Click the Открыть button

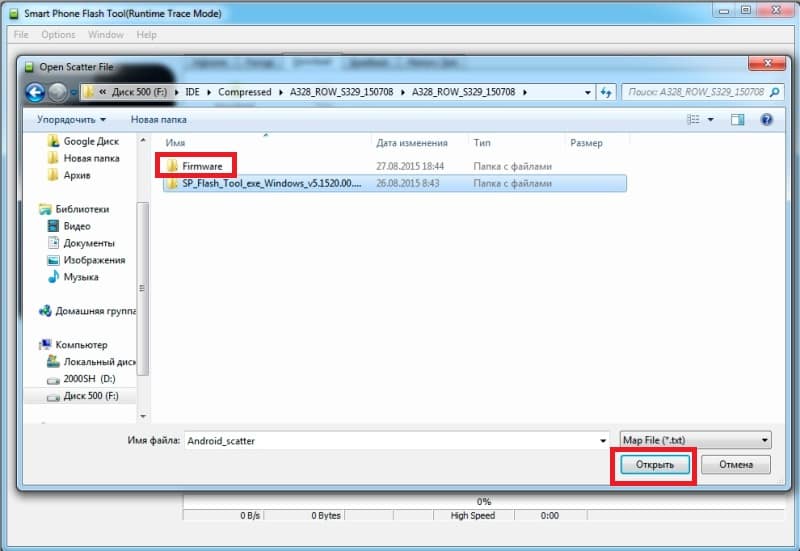(x=655, y=465)
